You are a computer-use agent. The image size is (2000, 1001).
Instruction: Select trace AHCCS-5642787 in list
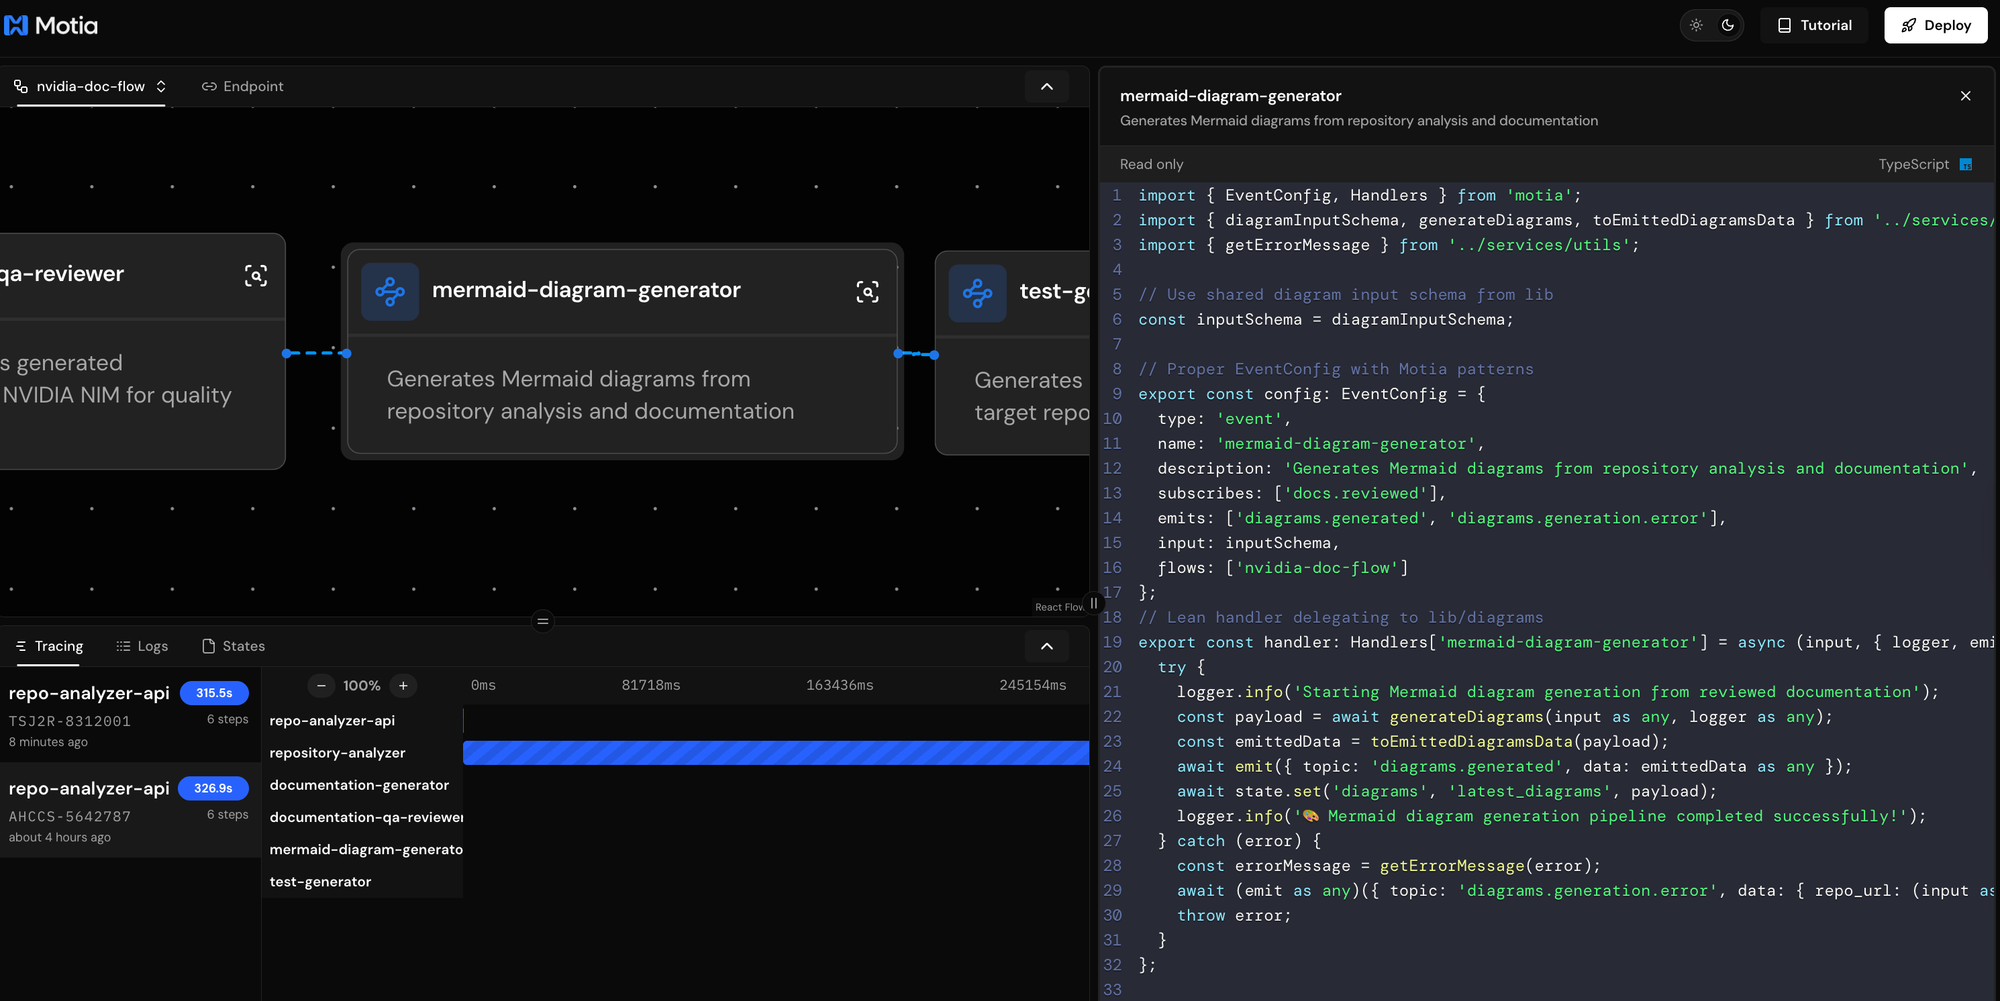129,810
